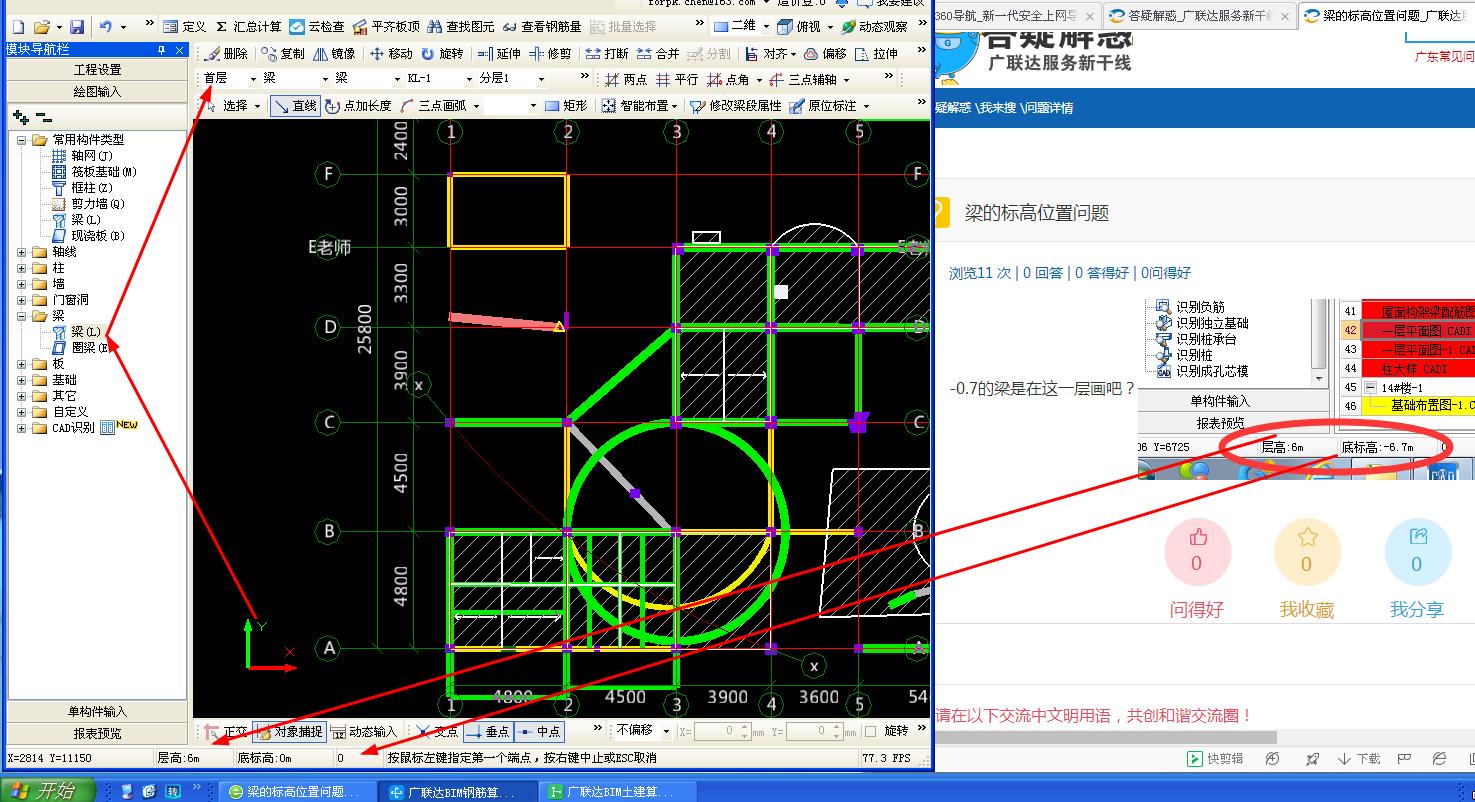This screenshot has height=802, width=1475.
Task: Expand the 门窗洞 tree node
Action: [22, 300]
